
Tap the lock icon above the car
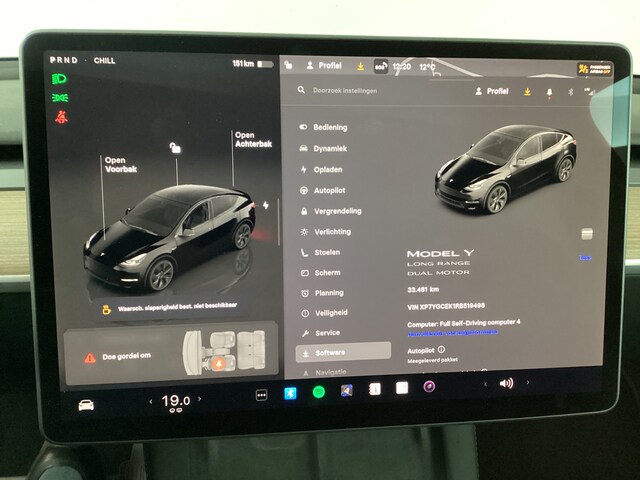click(x=175, y=148)
